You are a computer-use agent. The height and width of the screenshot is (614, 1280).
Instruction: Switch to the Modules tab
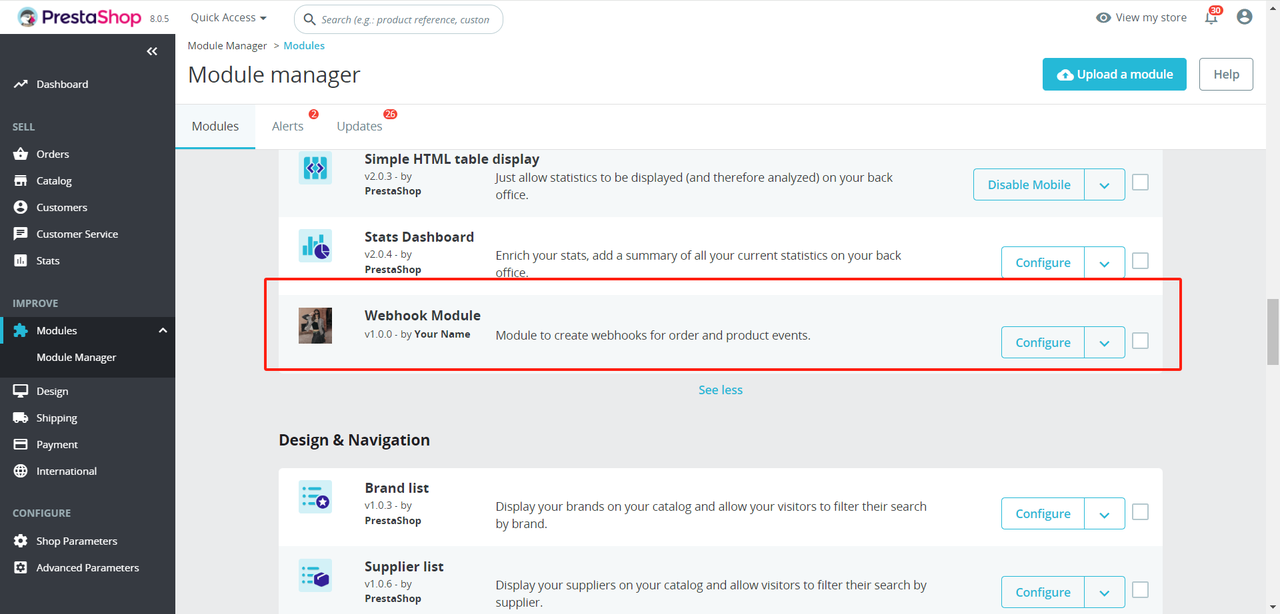click(215, 126)
